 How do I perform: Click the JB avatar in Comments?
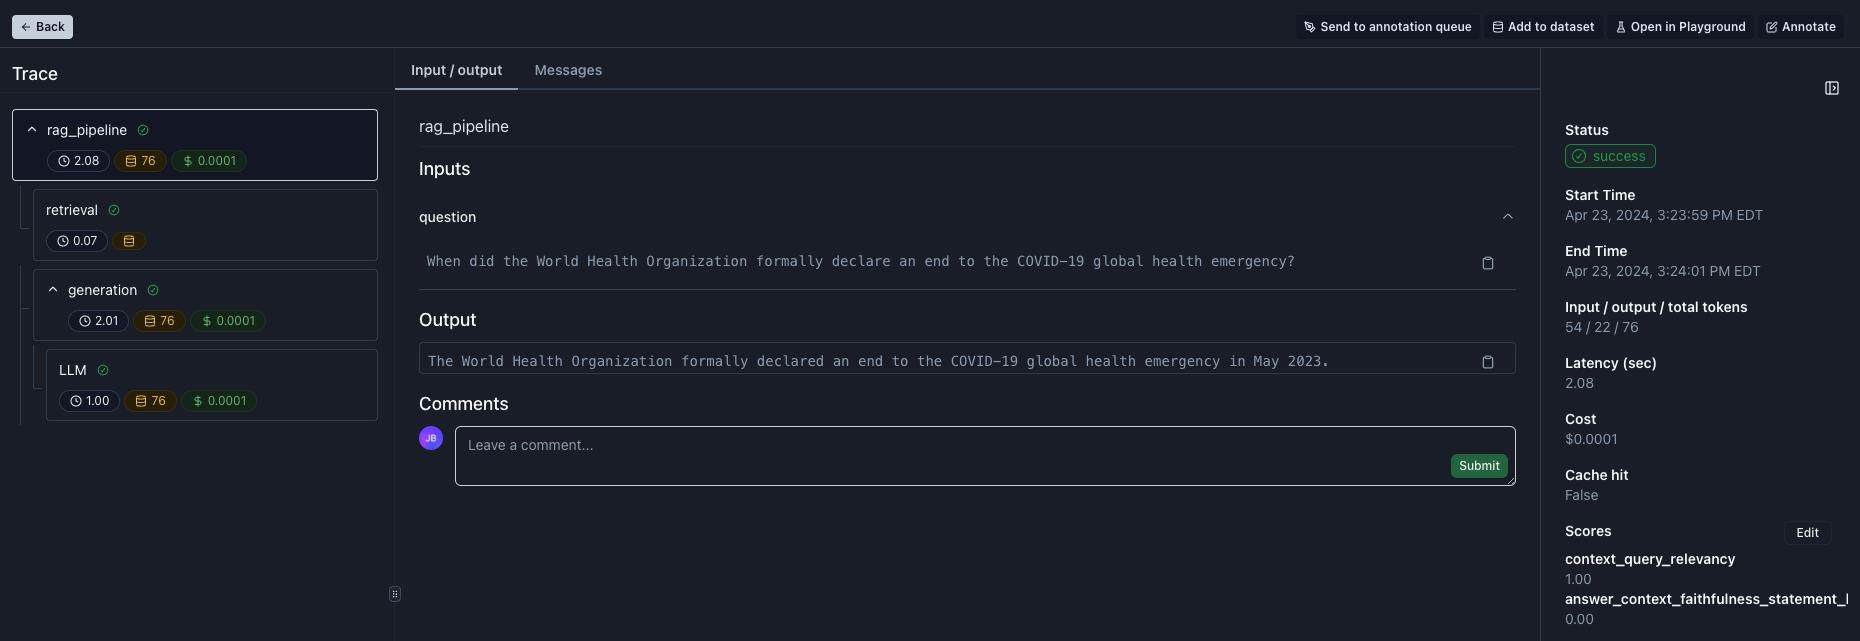coord(430,438)
